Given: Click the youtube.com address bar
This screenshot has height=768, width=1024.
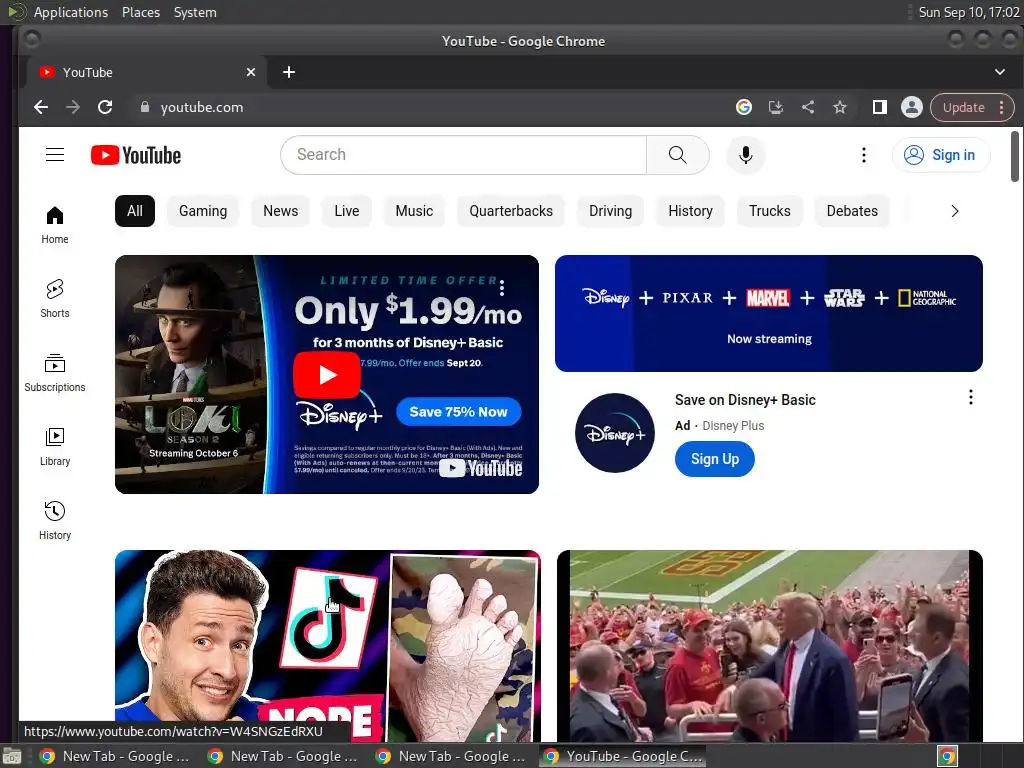Looking at the screenshot, I should [431, 107].
